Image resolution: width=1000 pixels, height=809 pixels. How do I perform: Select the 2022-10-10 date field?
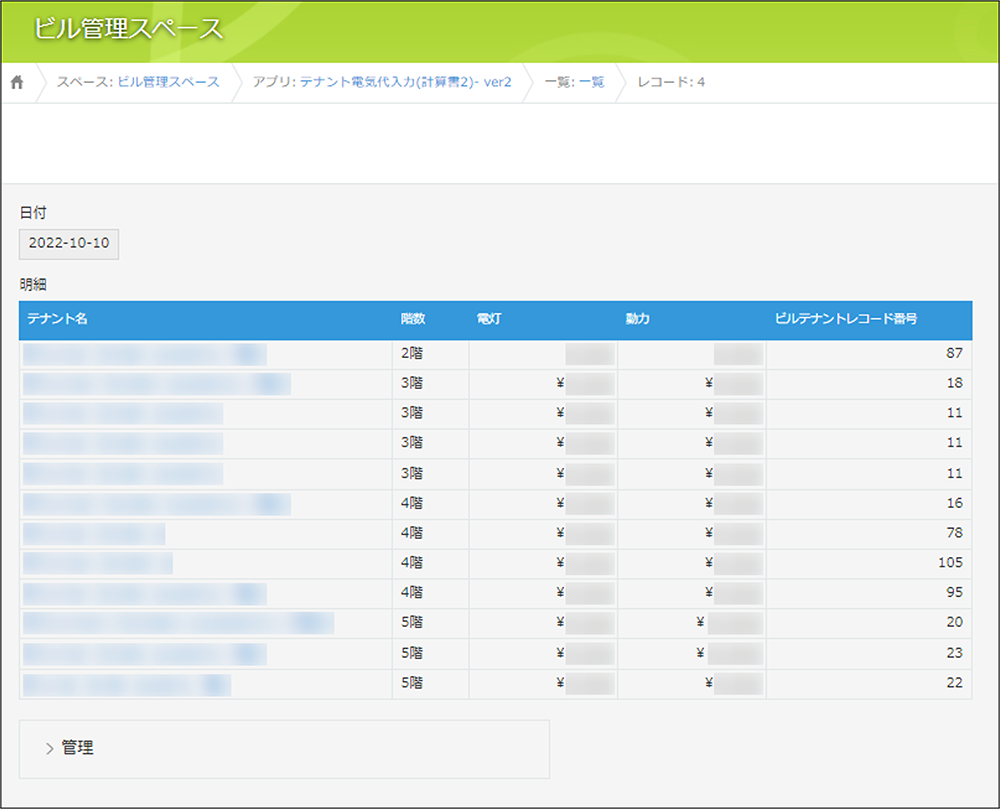[69, 243]
